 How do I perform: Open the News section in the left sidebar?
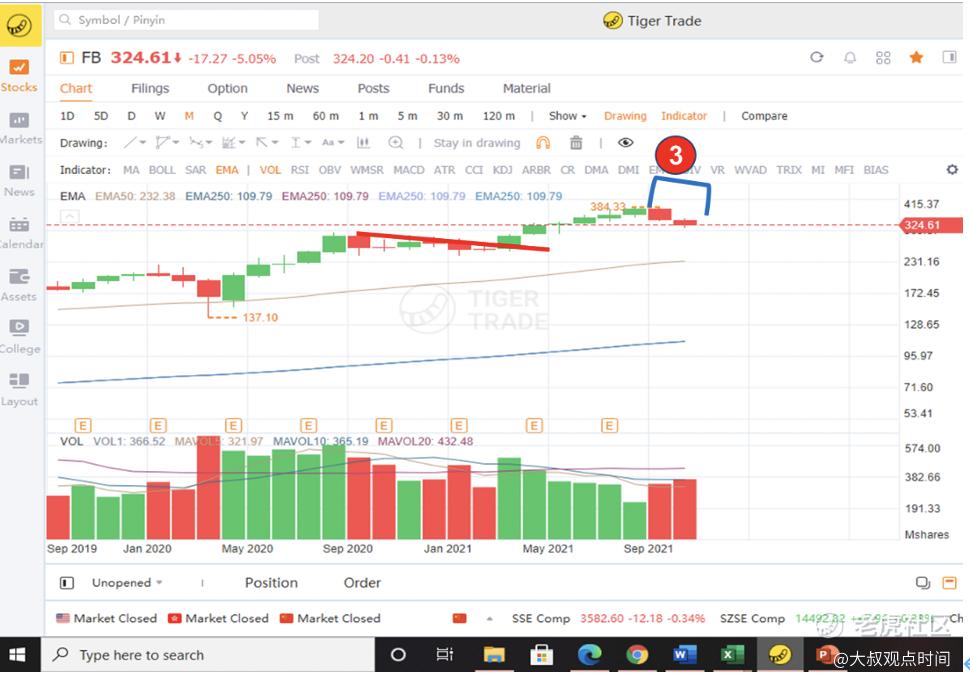pyautogui.click(x=19, y=181)
